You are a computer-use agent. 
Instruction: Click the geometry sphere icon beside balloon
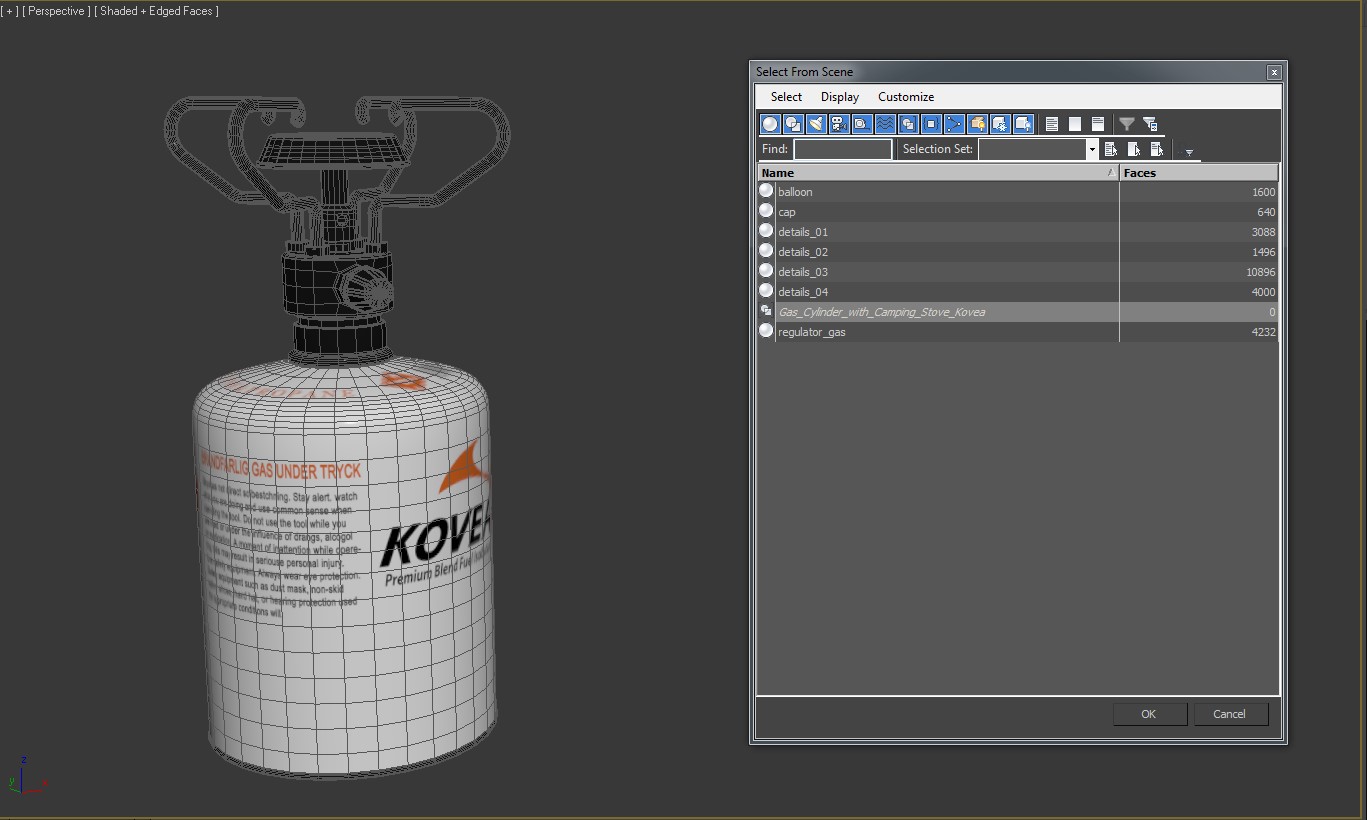point(766,190)
